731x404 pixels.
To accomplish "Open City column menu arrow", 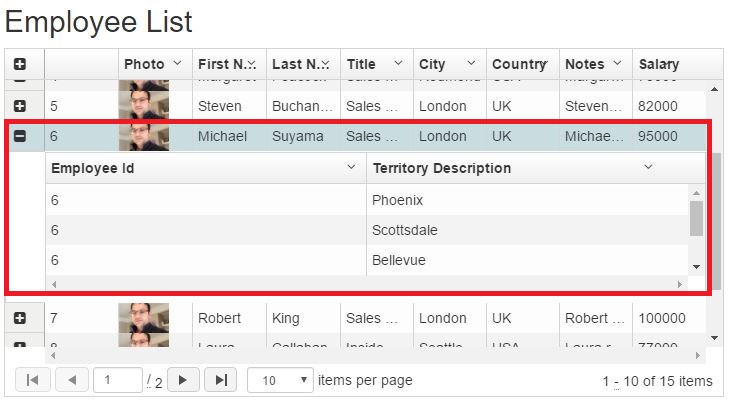I will [x=472, y=63].
